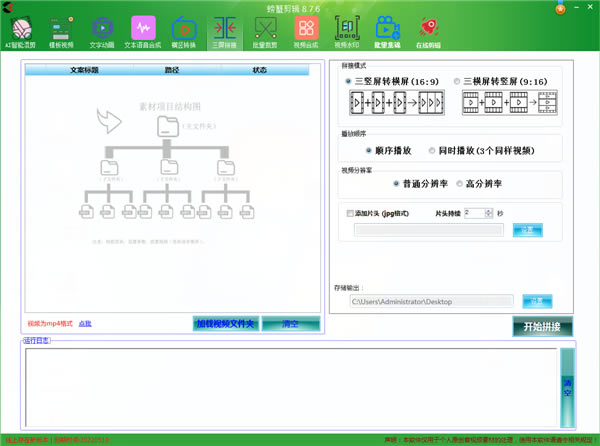
Task: Open the 批量裁剪 tool
Action: coord(265,32)
